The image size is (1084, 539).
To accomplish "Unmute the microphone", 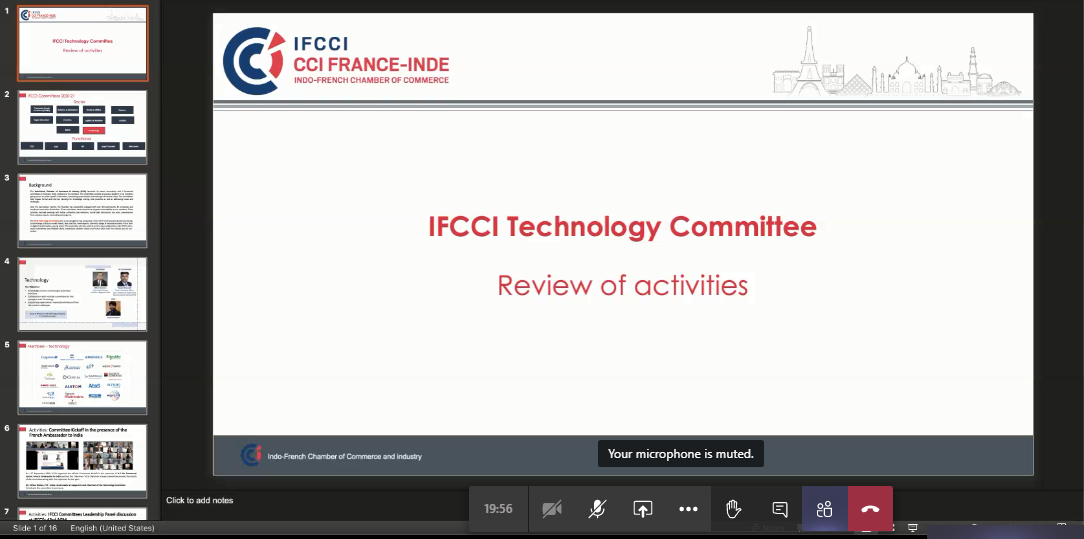I will 597,509.
